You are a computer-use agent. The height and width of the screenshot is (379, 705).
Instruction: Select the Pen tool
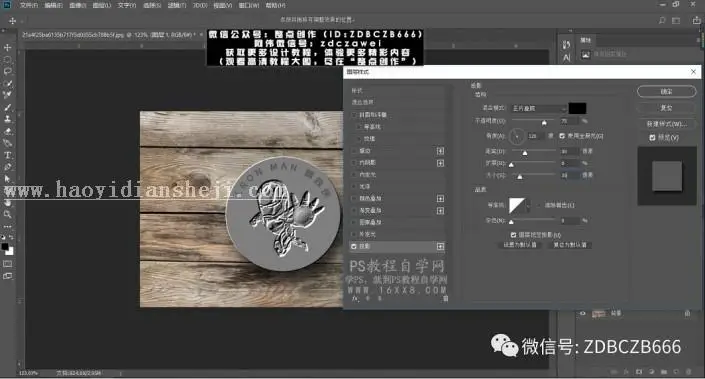coord(8,167)
